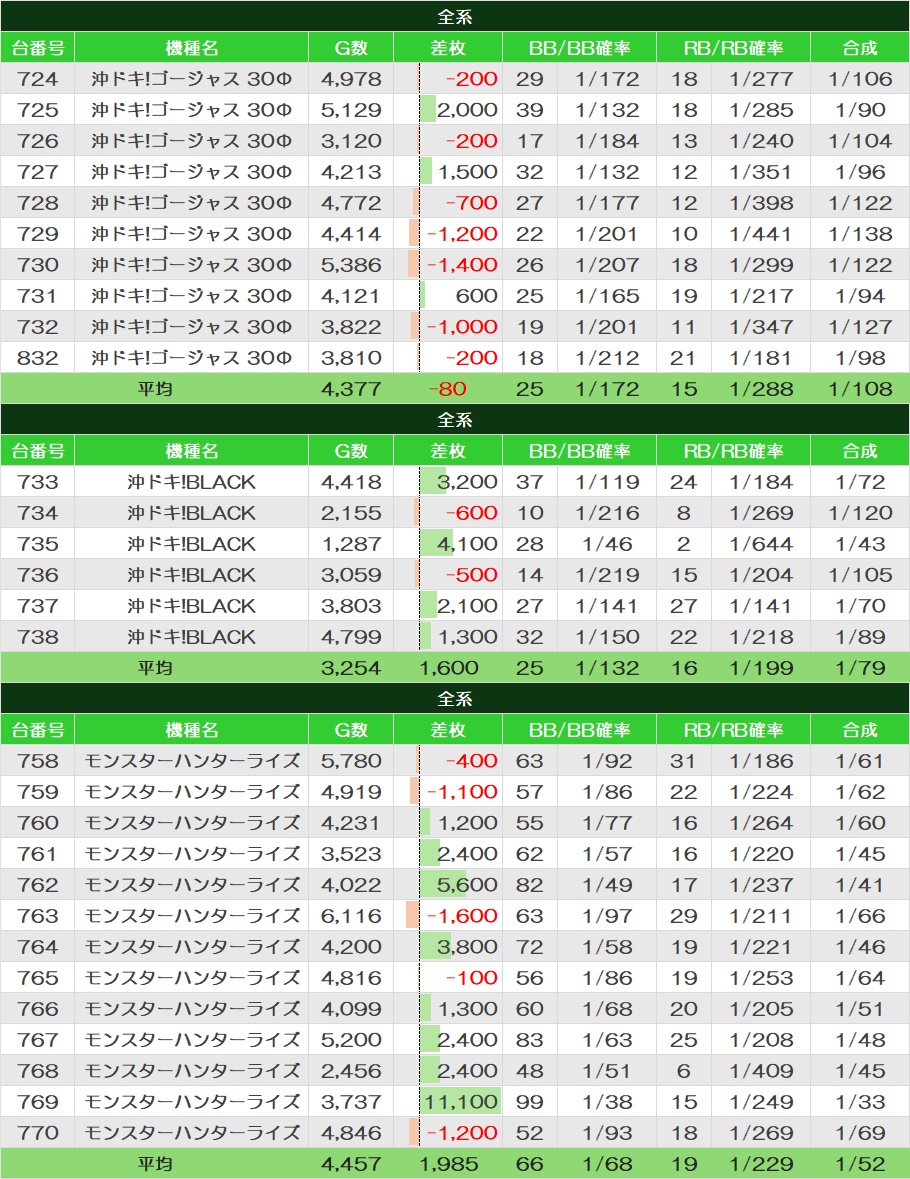
Task: Click G数 value 4,799 in row 738
Action: tap(351, 637)
